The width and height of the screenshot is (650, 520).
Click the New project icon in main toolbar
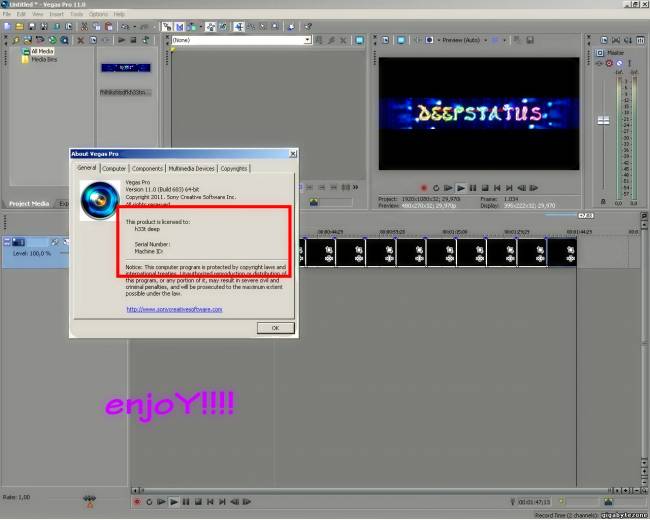(7, 27)
